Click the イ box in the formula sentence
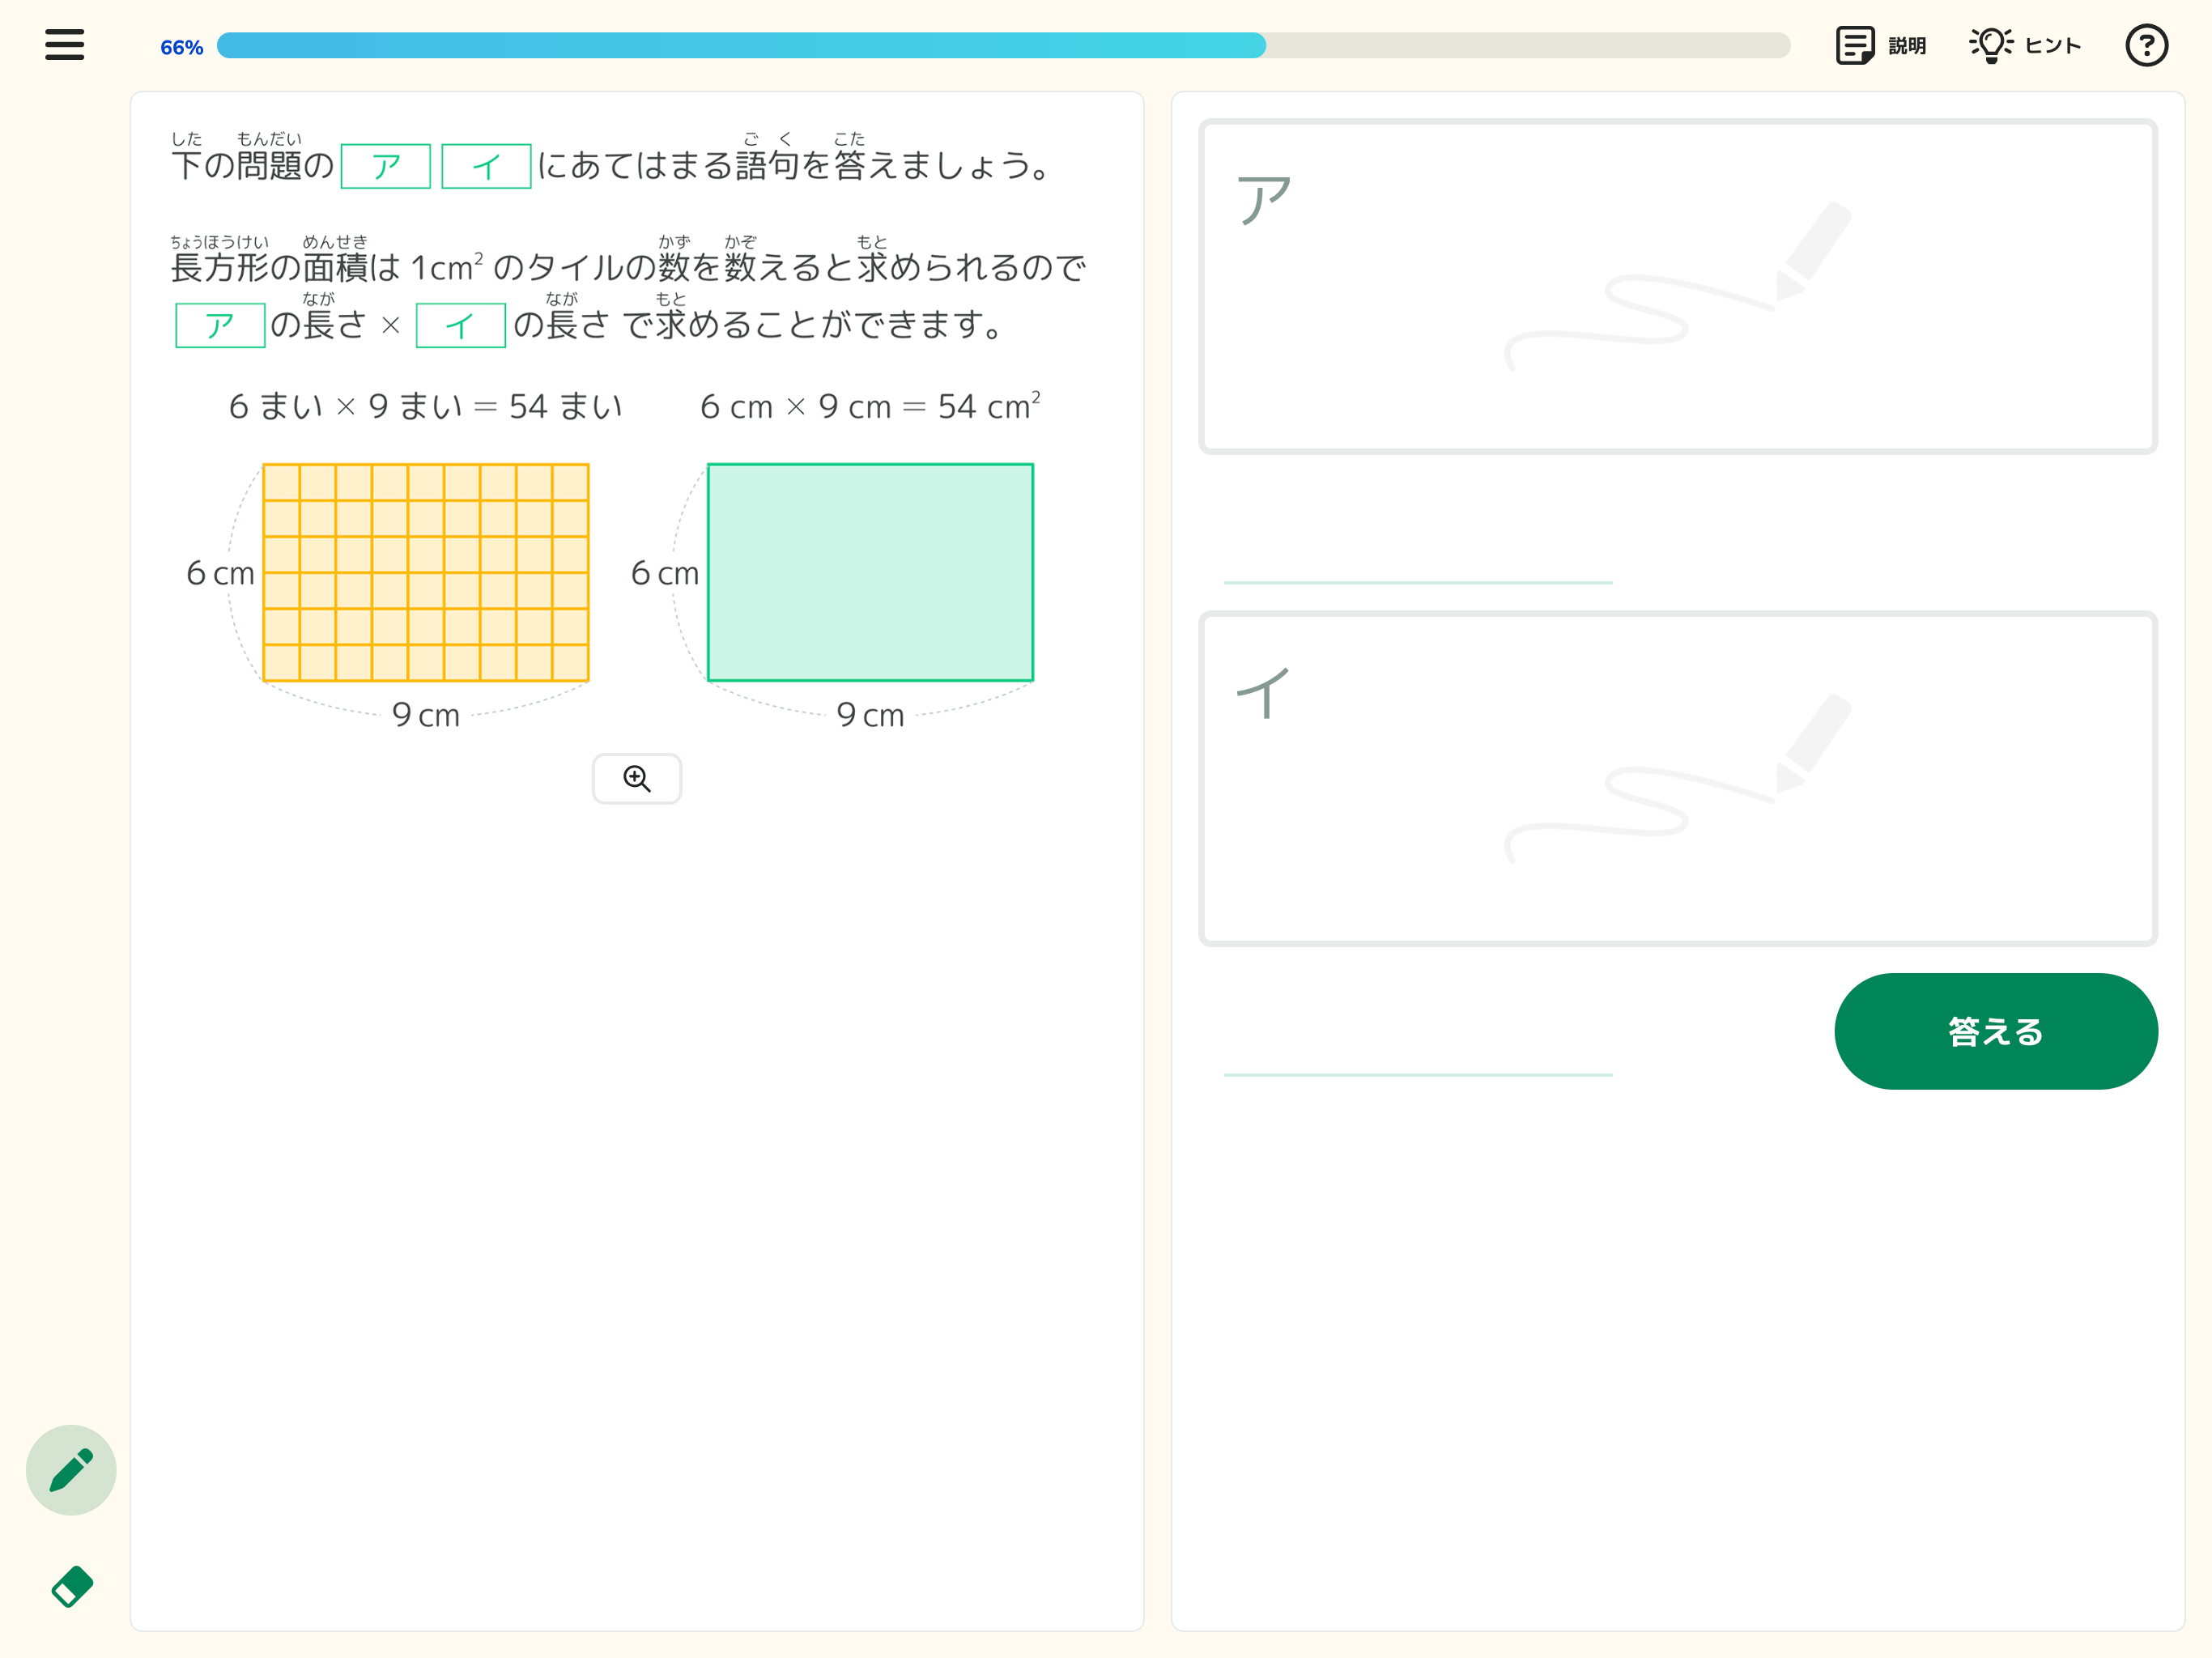The image size is (2212, 1658). coord(460,325)
